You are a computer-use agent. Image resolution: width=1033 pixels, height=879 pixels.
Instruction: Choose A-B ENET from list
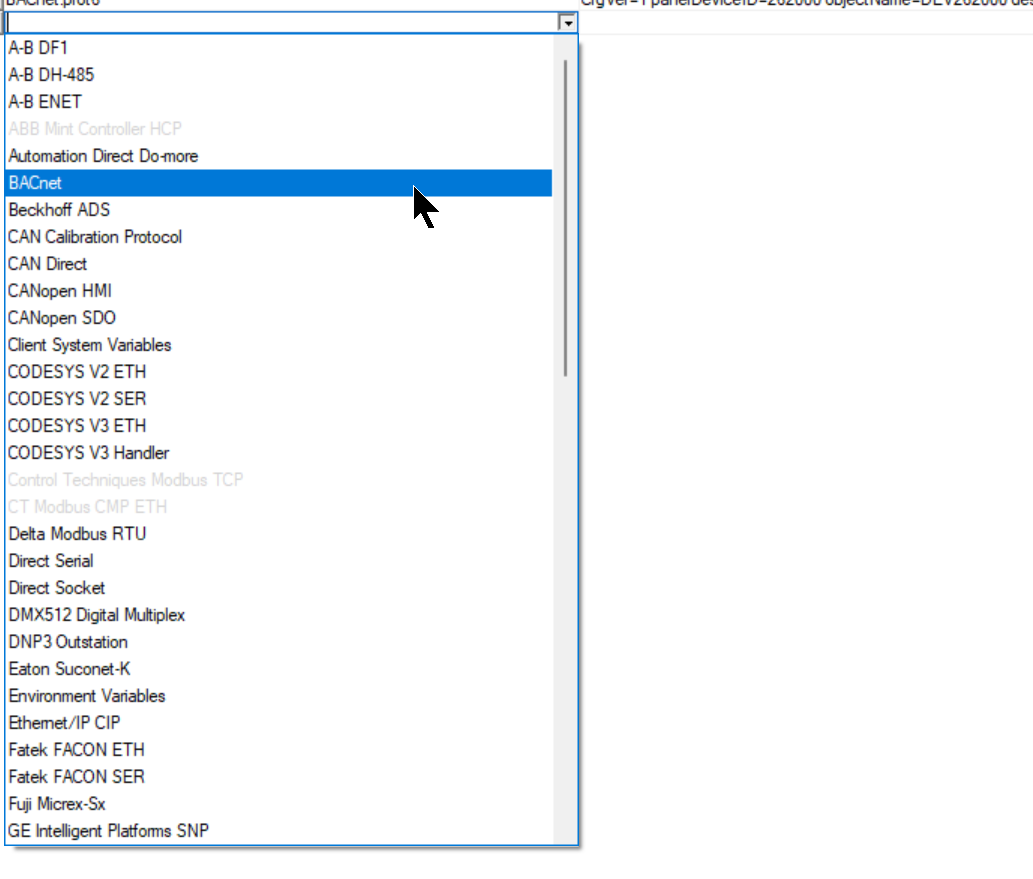(x=279, y=101)
